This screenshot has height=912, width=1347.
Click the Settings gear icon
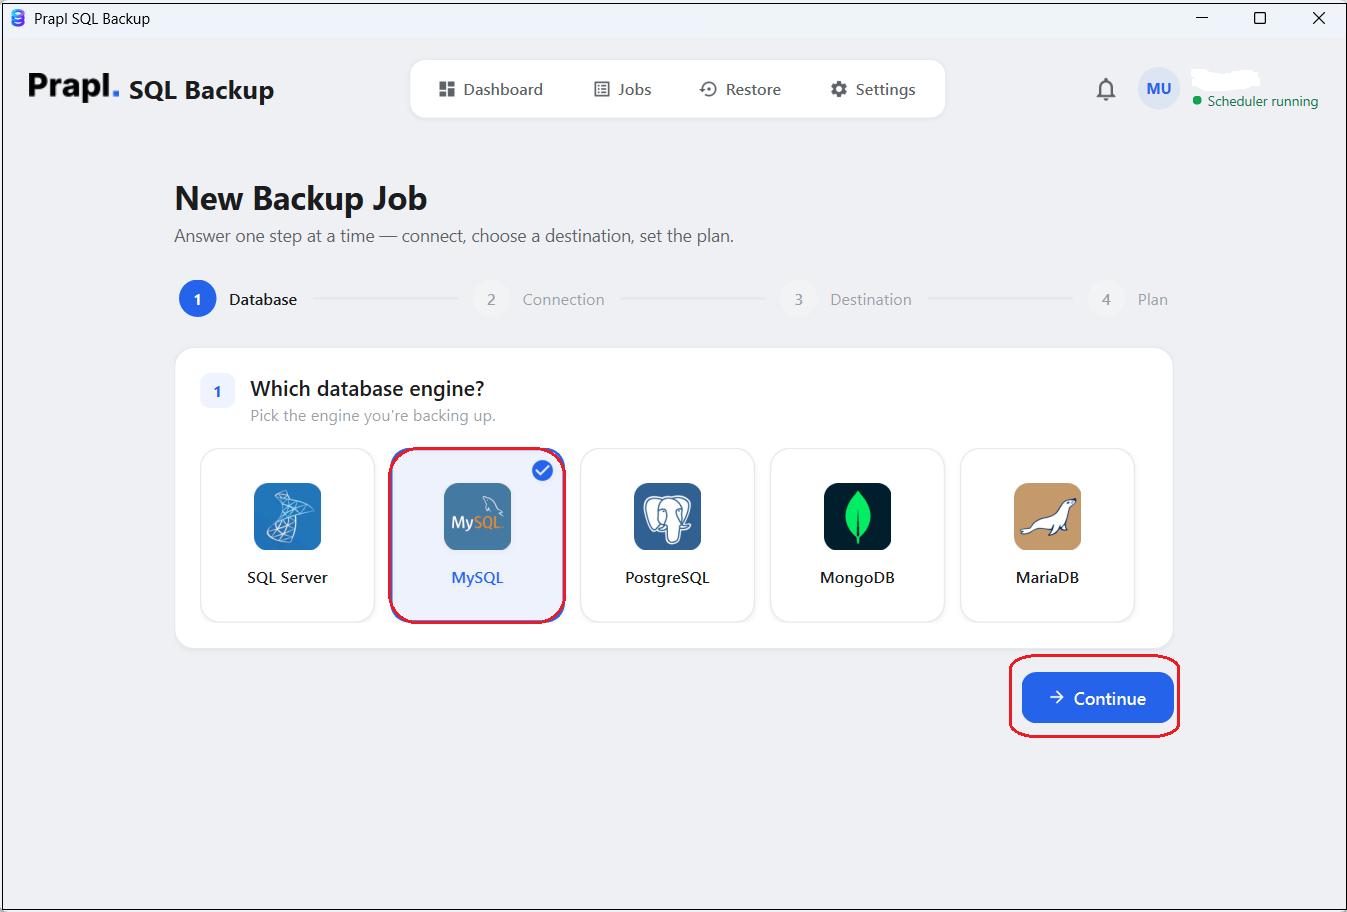(839, 89)
